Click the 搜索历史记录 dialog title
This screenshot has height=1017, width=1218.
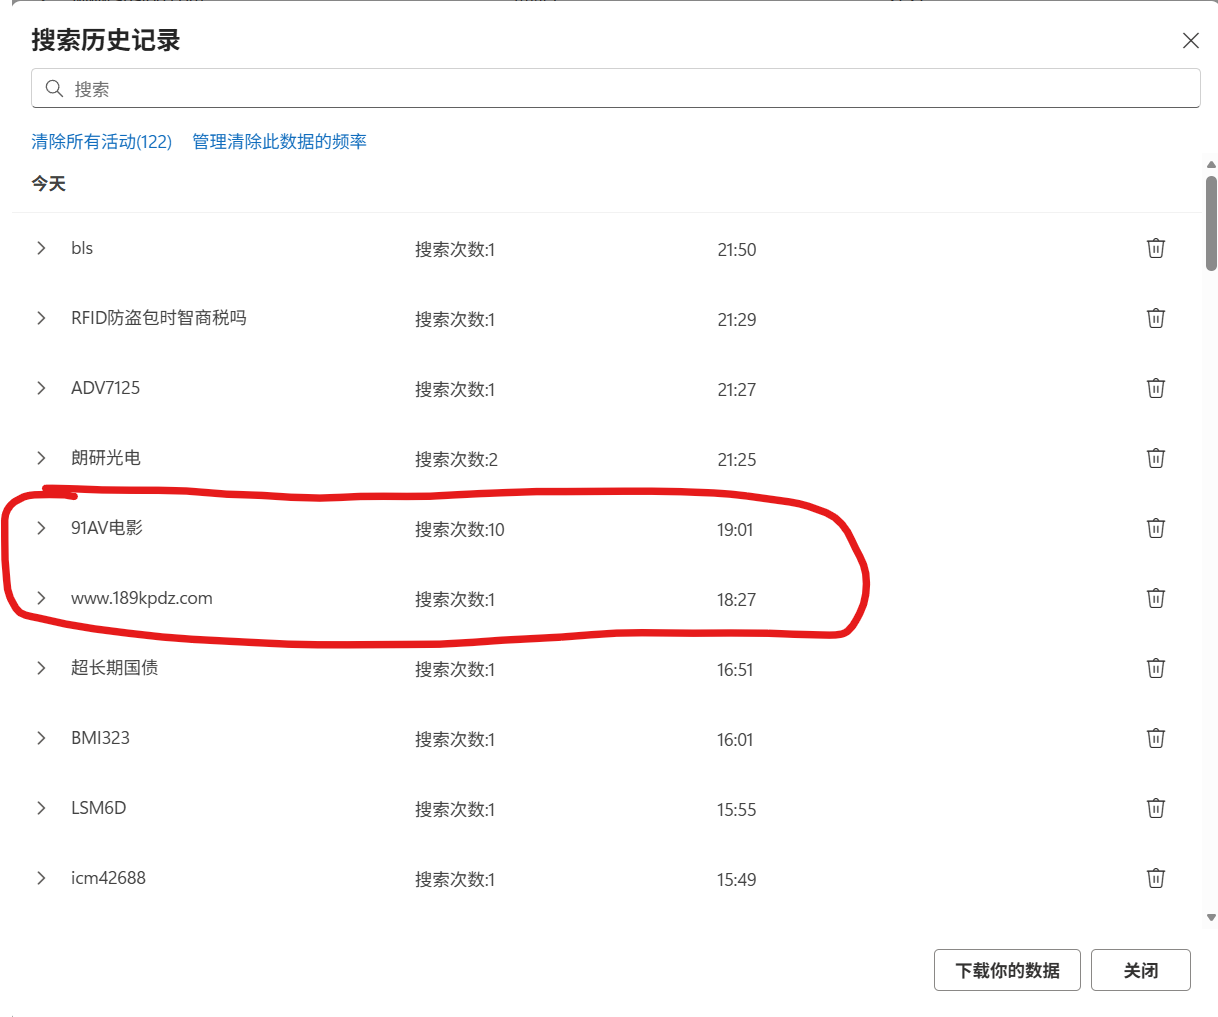[x=106, y=40]
